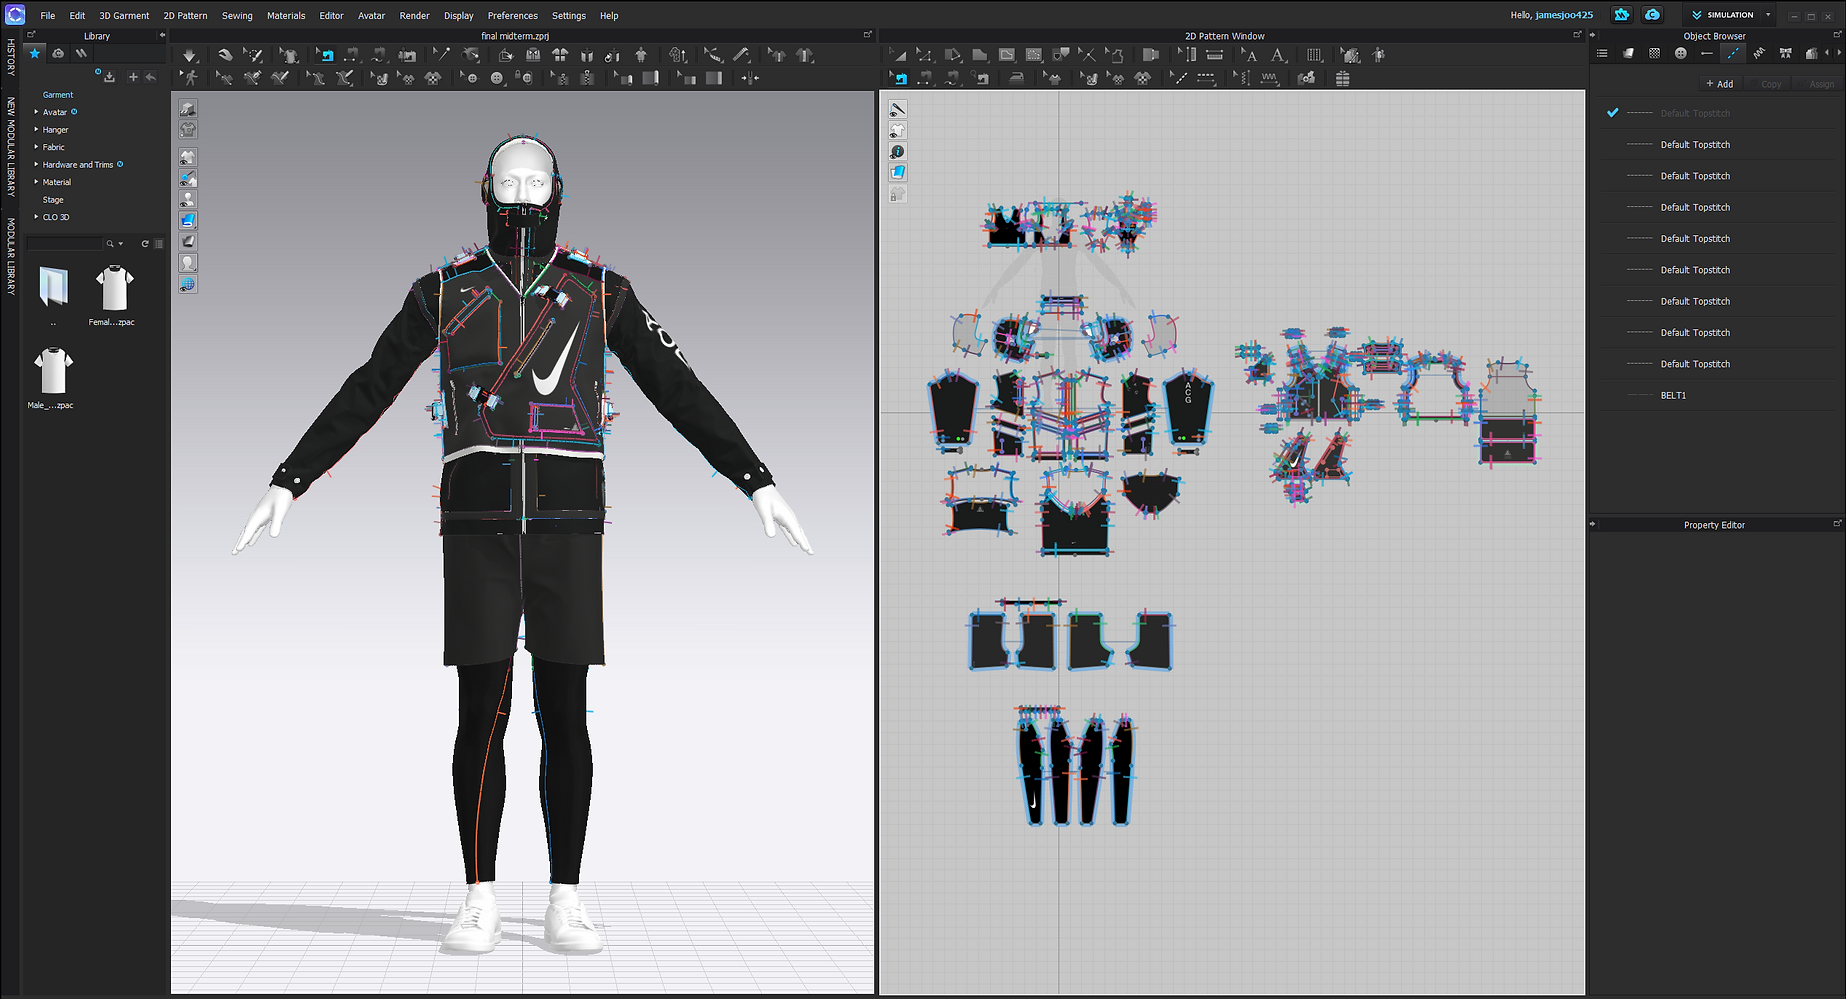Image resolution: width=1846 pixels, height=999 pixels.
Task: Click the Library search input field
Action: pyautogui.click(x=65, y=244)
